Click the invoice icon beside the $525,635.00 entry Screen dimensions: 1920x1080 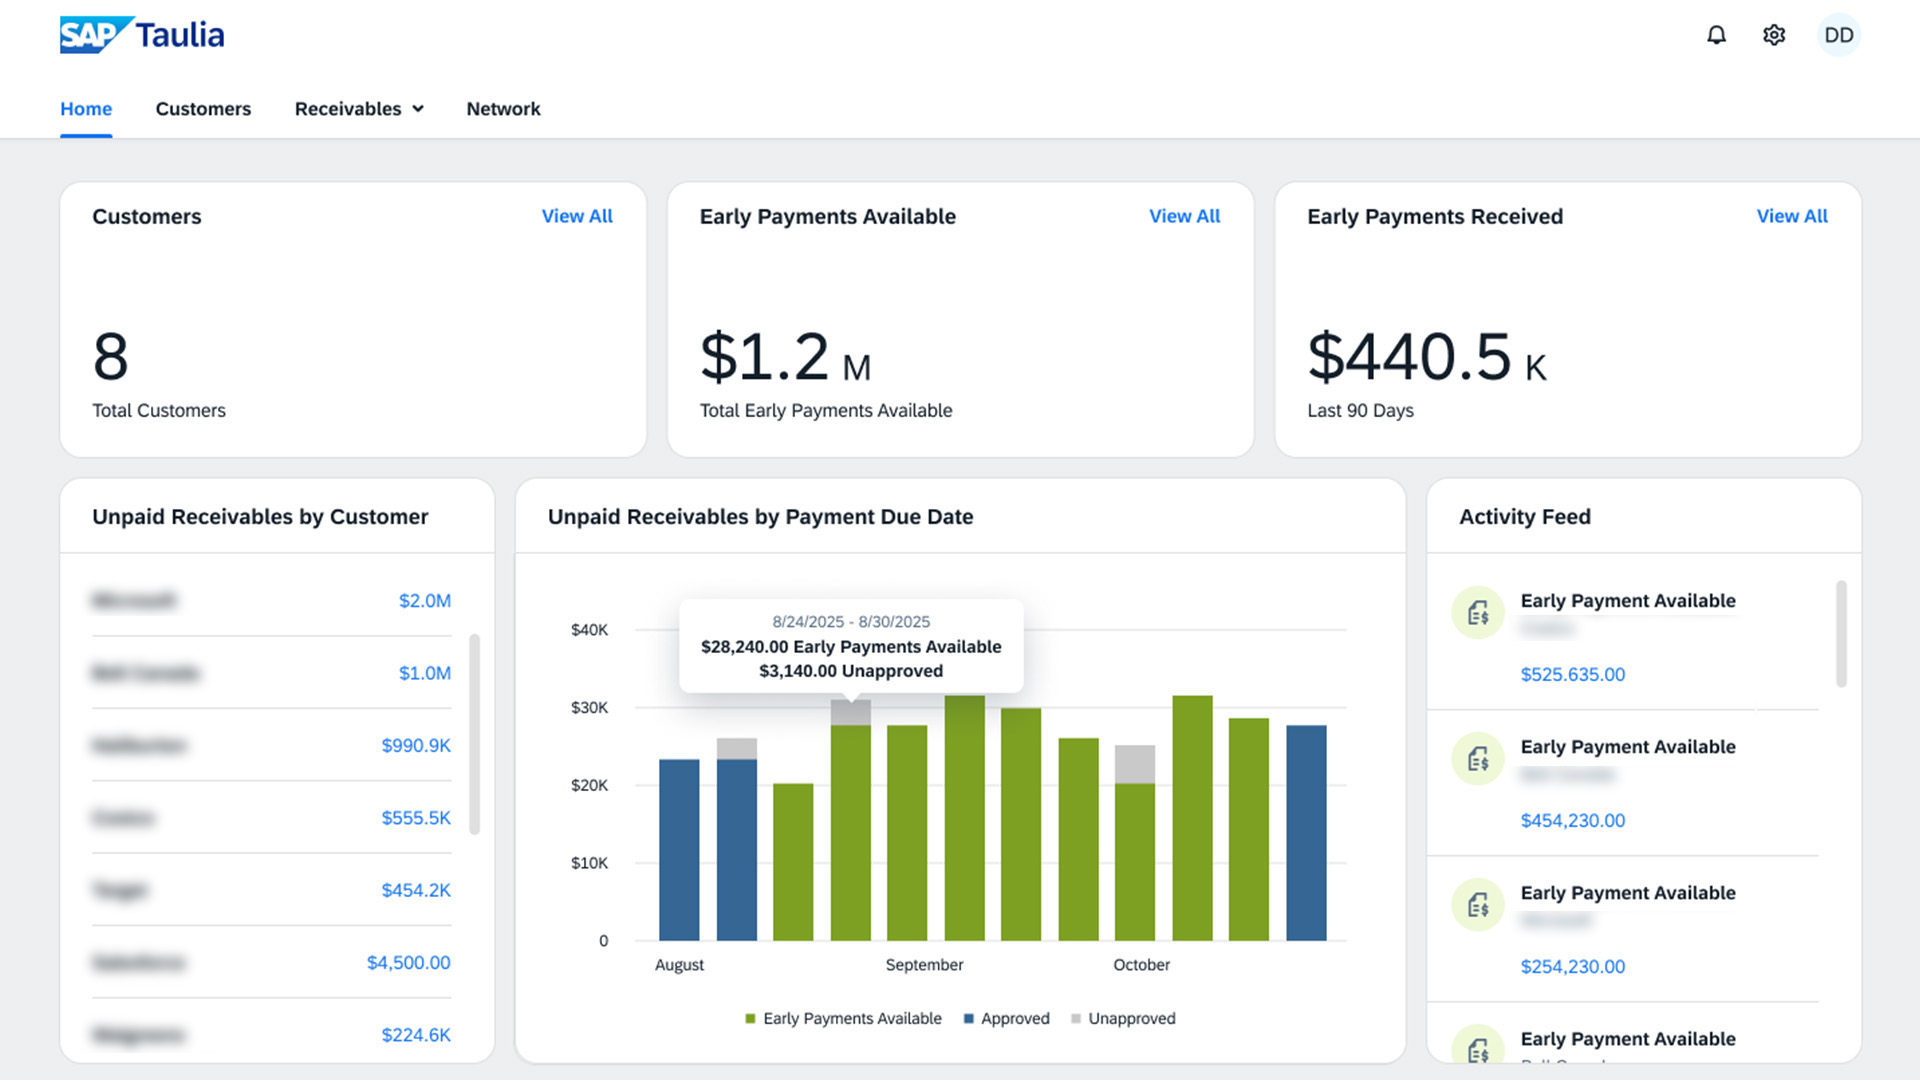pyautogui.click(x=1477, y=613)
